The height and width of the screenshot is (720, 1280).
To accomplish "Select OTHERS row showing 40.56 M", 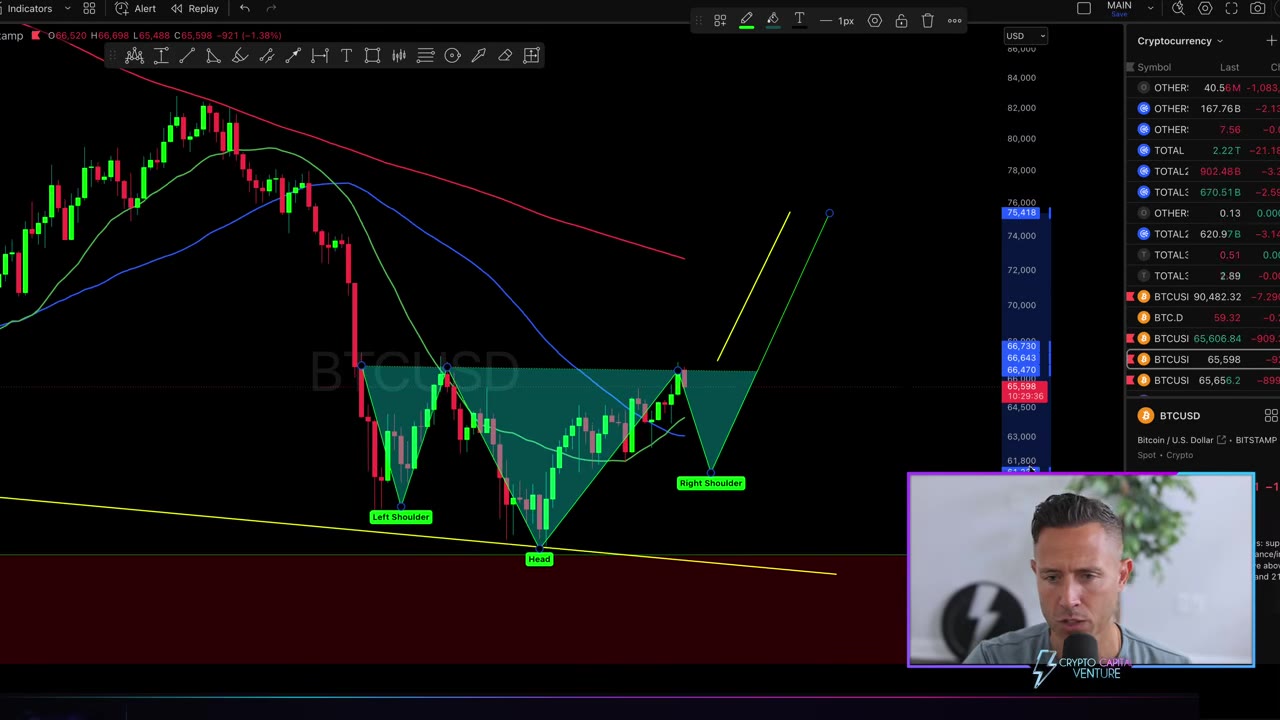I will [1203, 87].
